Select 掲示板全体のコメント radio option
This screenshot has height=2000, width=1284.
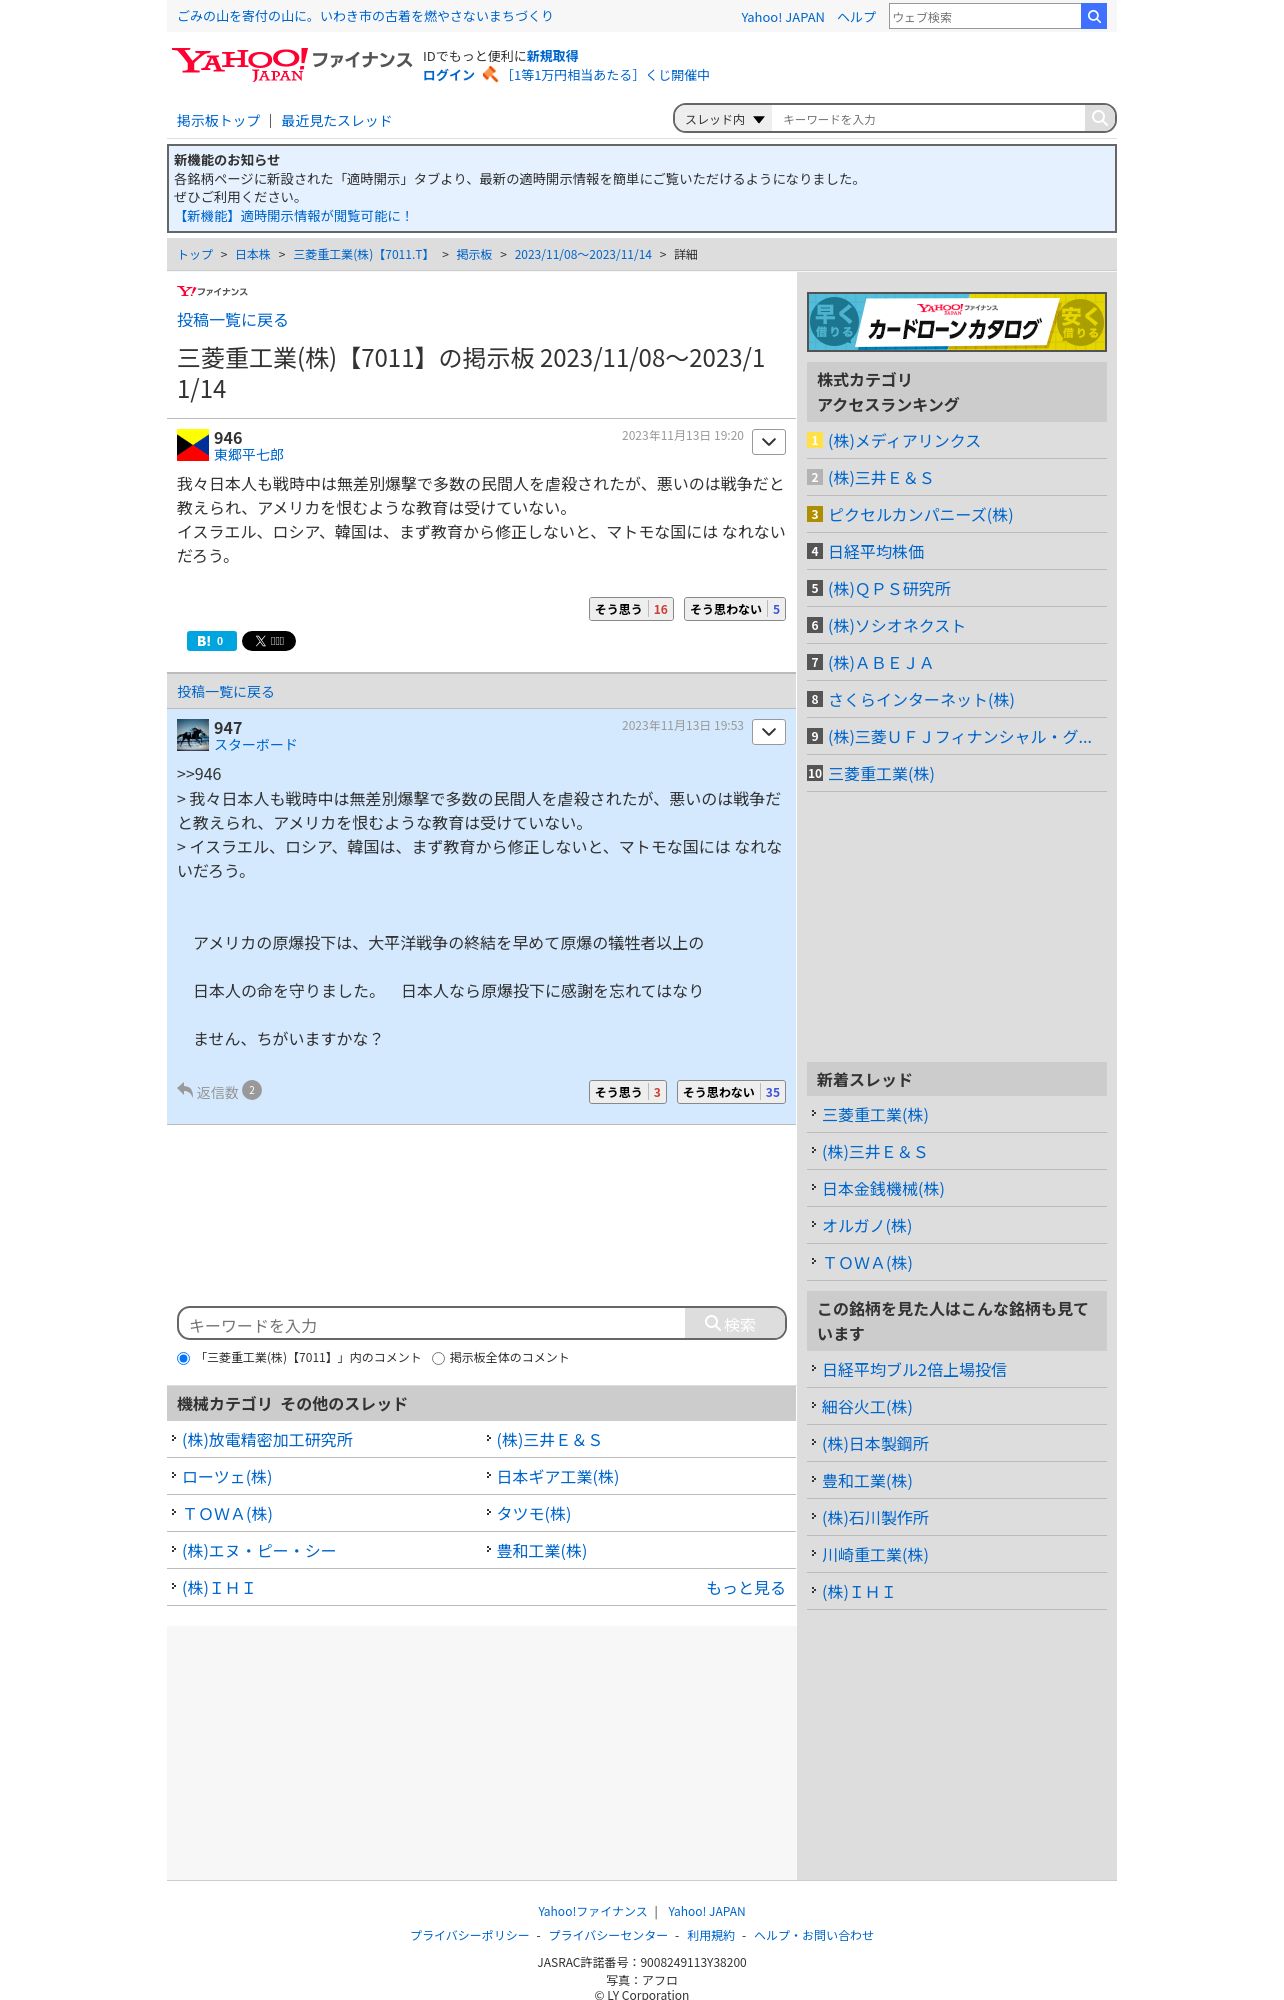438,1358
